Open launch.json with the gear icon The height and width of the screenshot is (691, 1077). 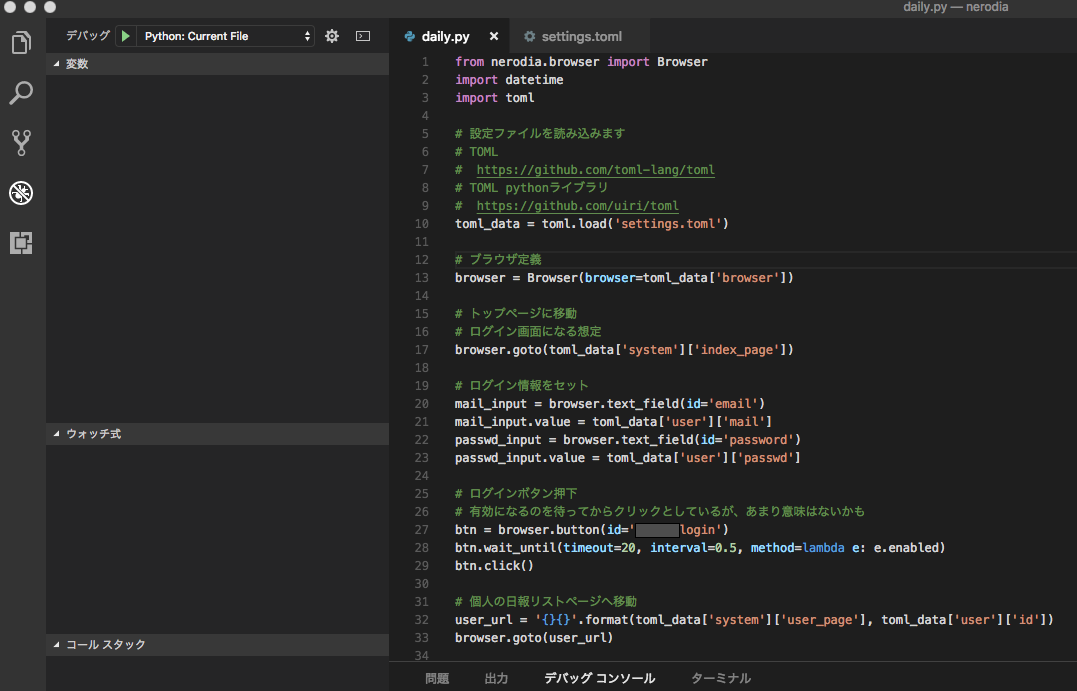tap(332, 36)
